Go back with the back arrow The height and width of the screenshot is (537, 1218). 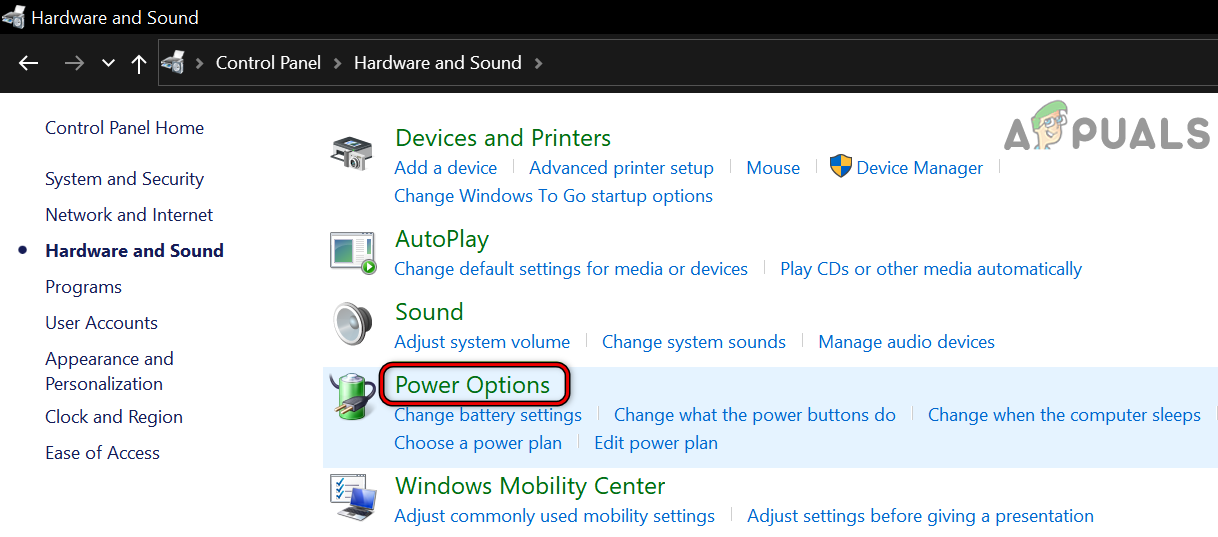pyautogui.click(x=28, y=63)
